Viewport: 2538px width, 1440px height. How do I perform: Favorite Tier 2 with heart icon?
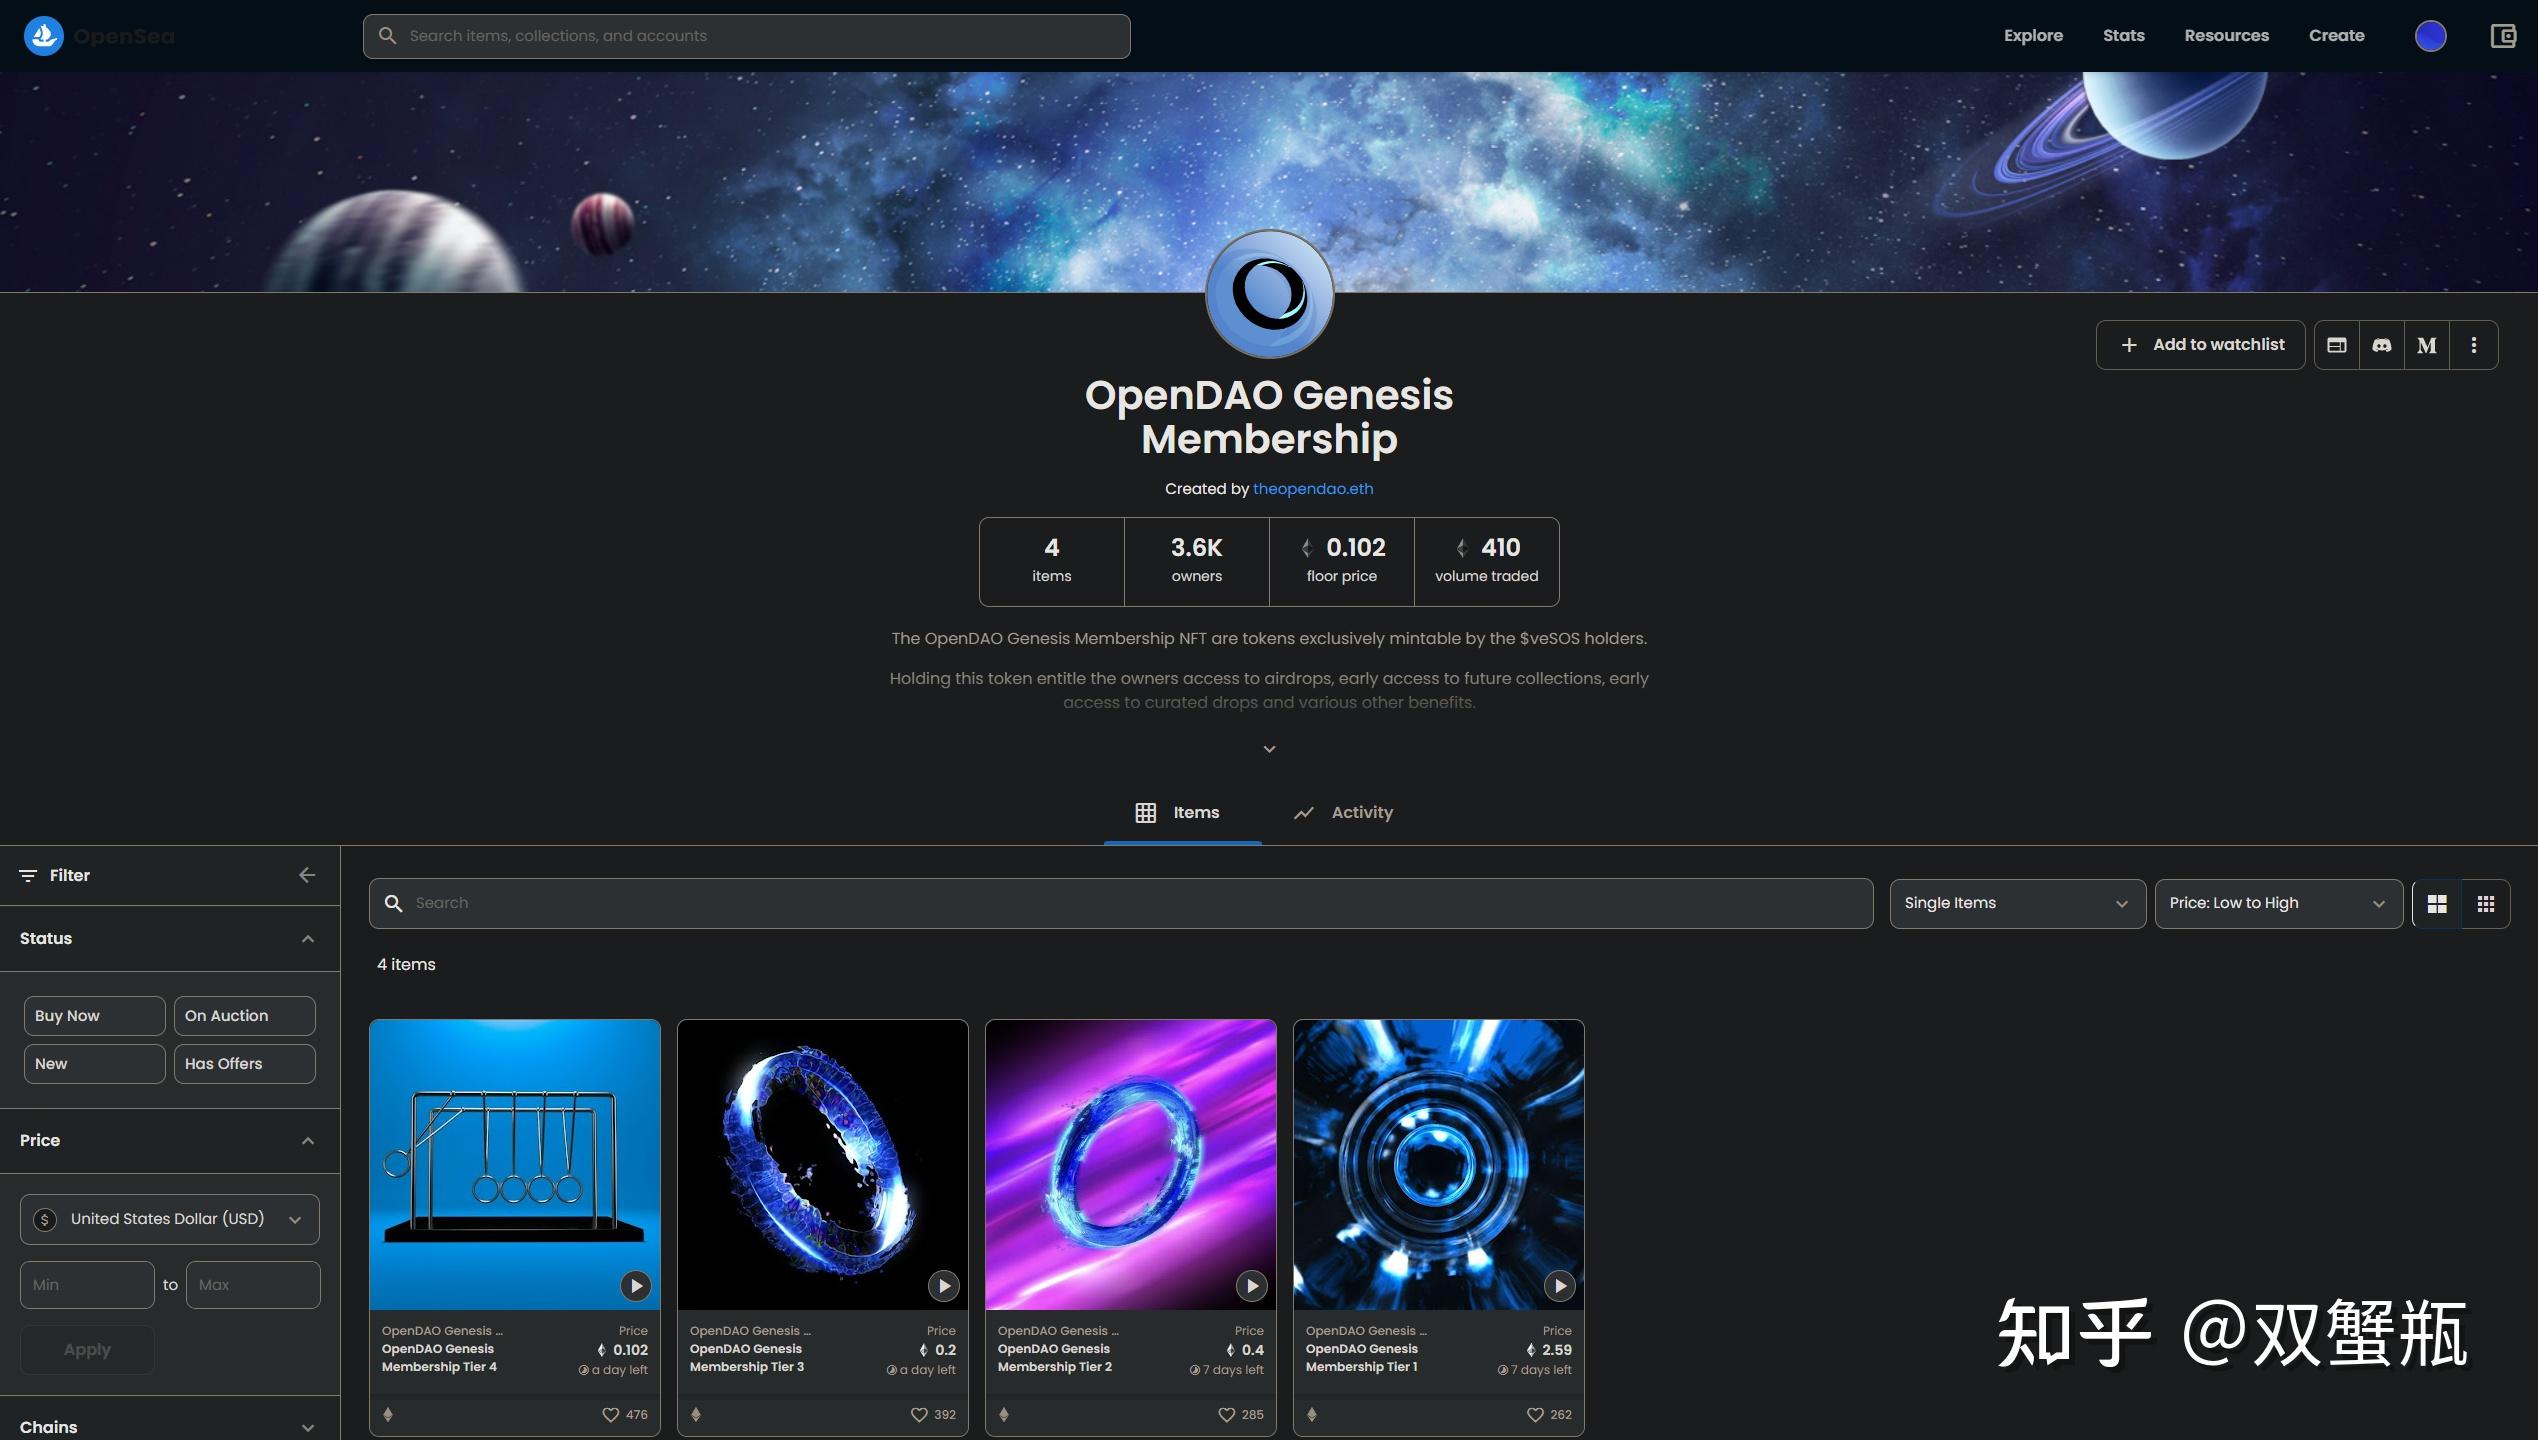click(x=1227, y=1415)
